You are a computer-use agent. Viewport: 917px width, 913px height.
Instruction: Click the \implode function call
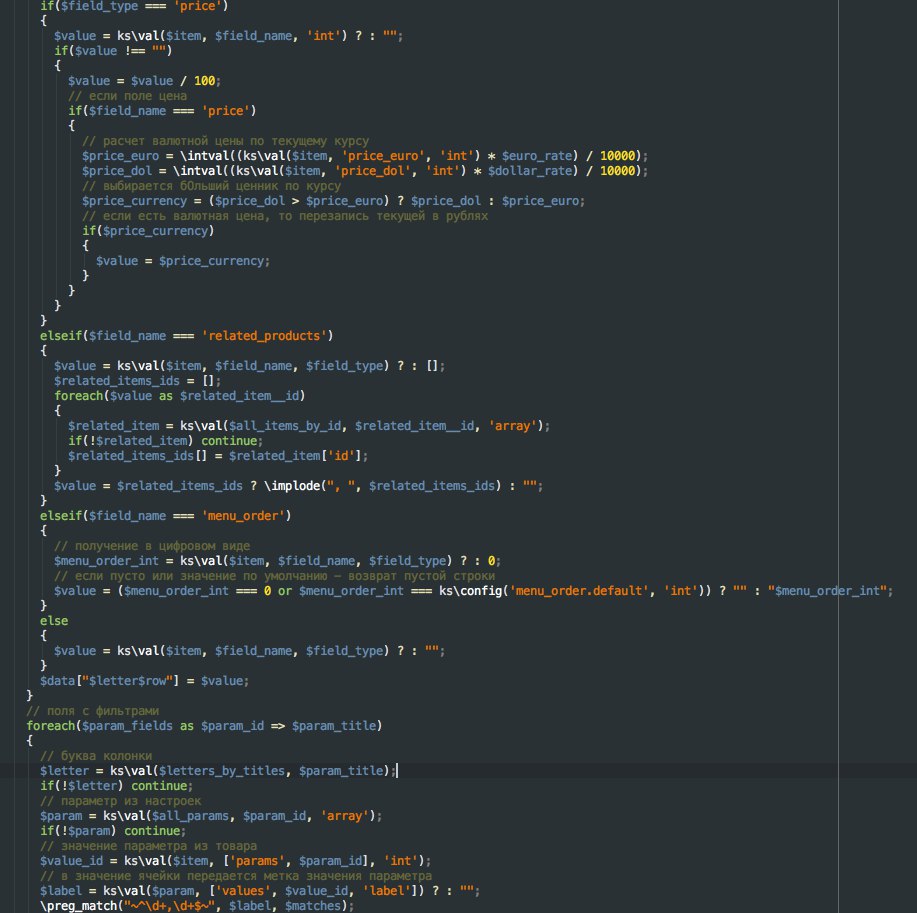tap(292, 486)
